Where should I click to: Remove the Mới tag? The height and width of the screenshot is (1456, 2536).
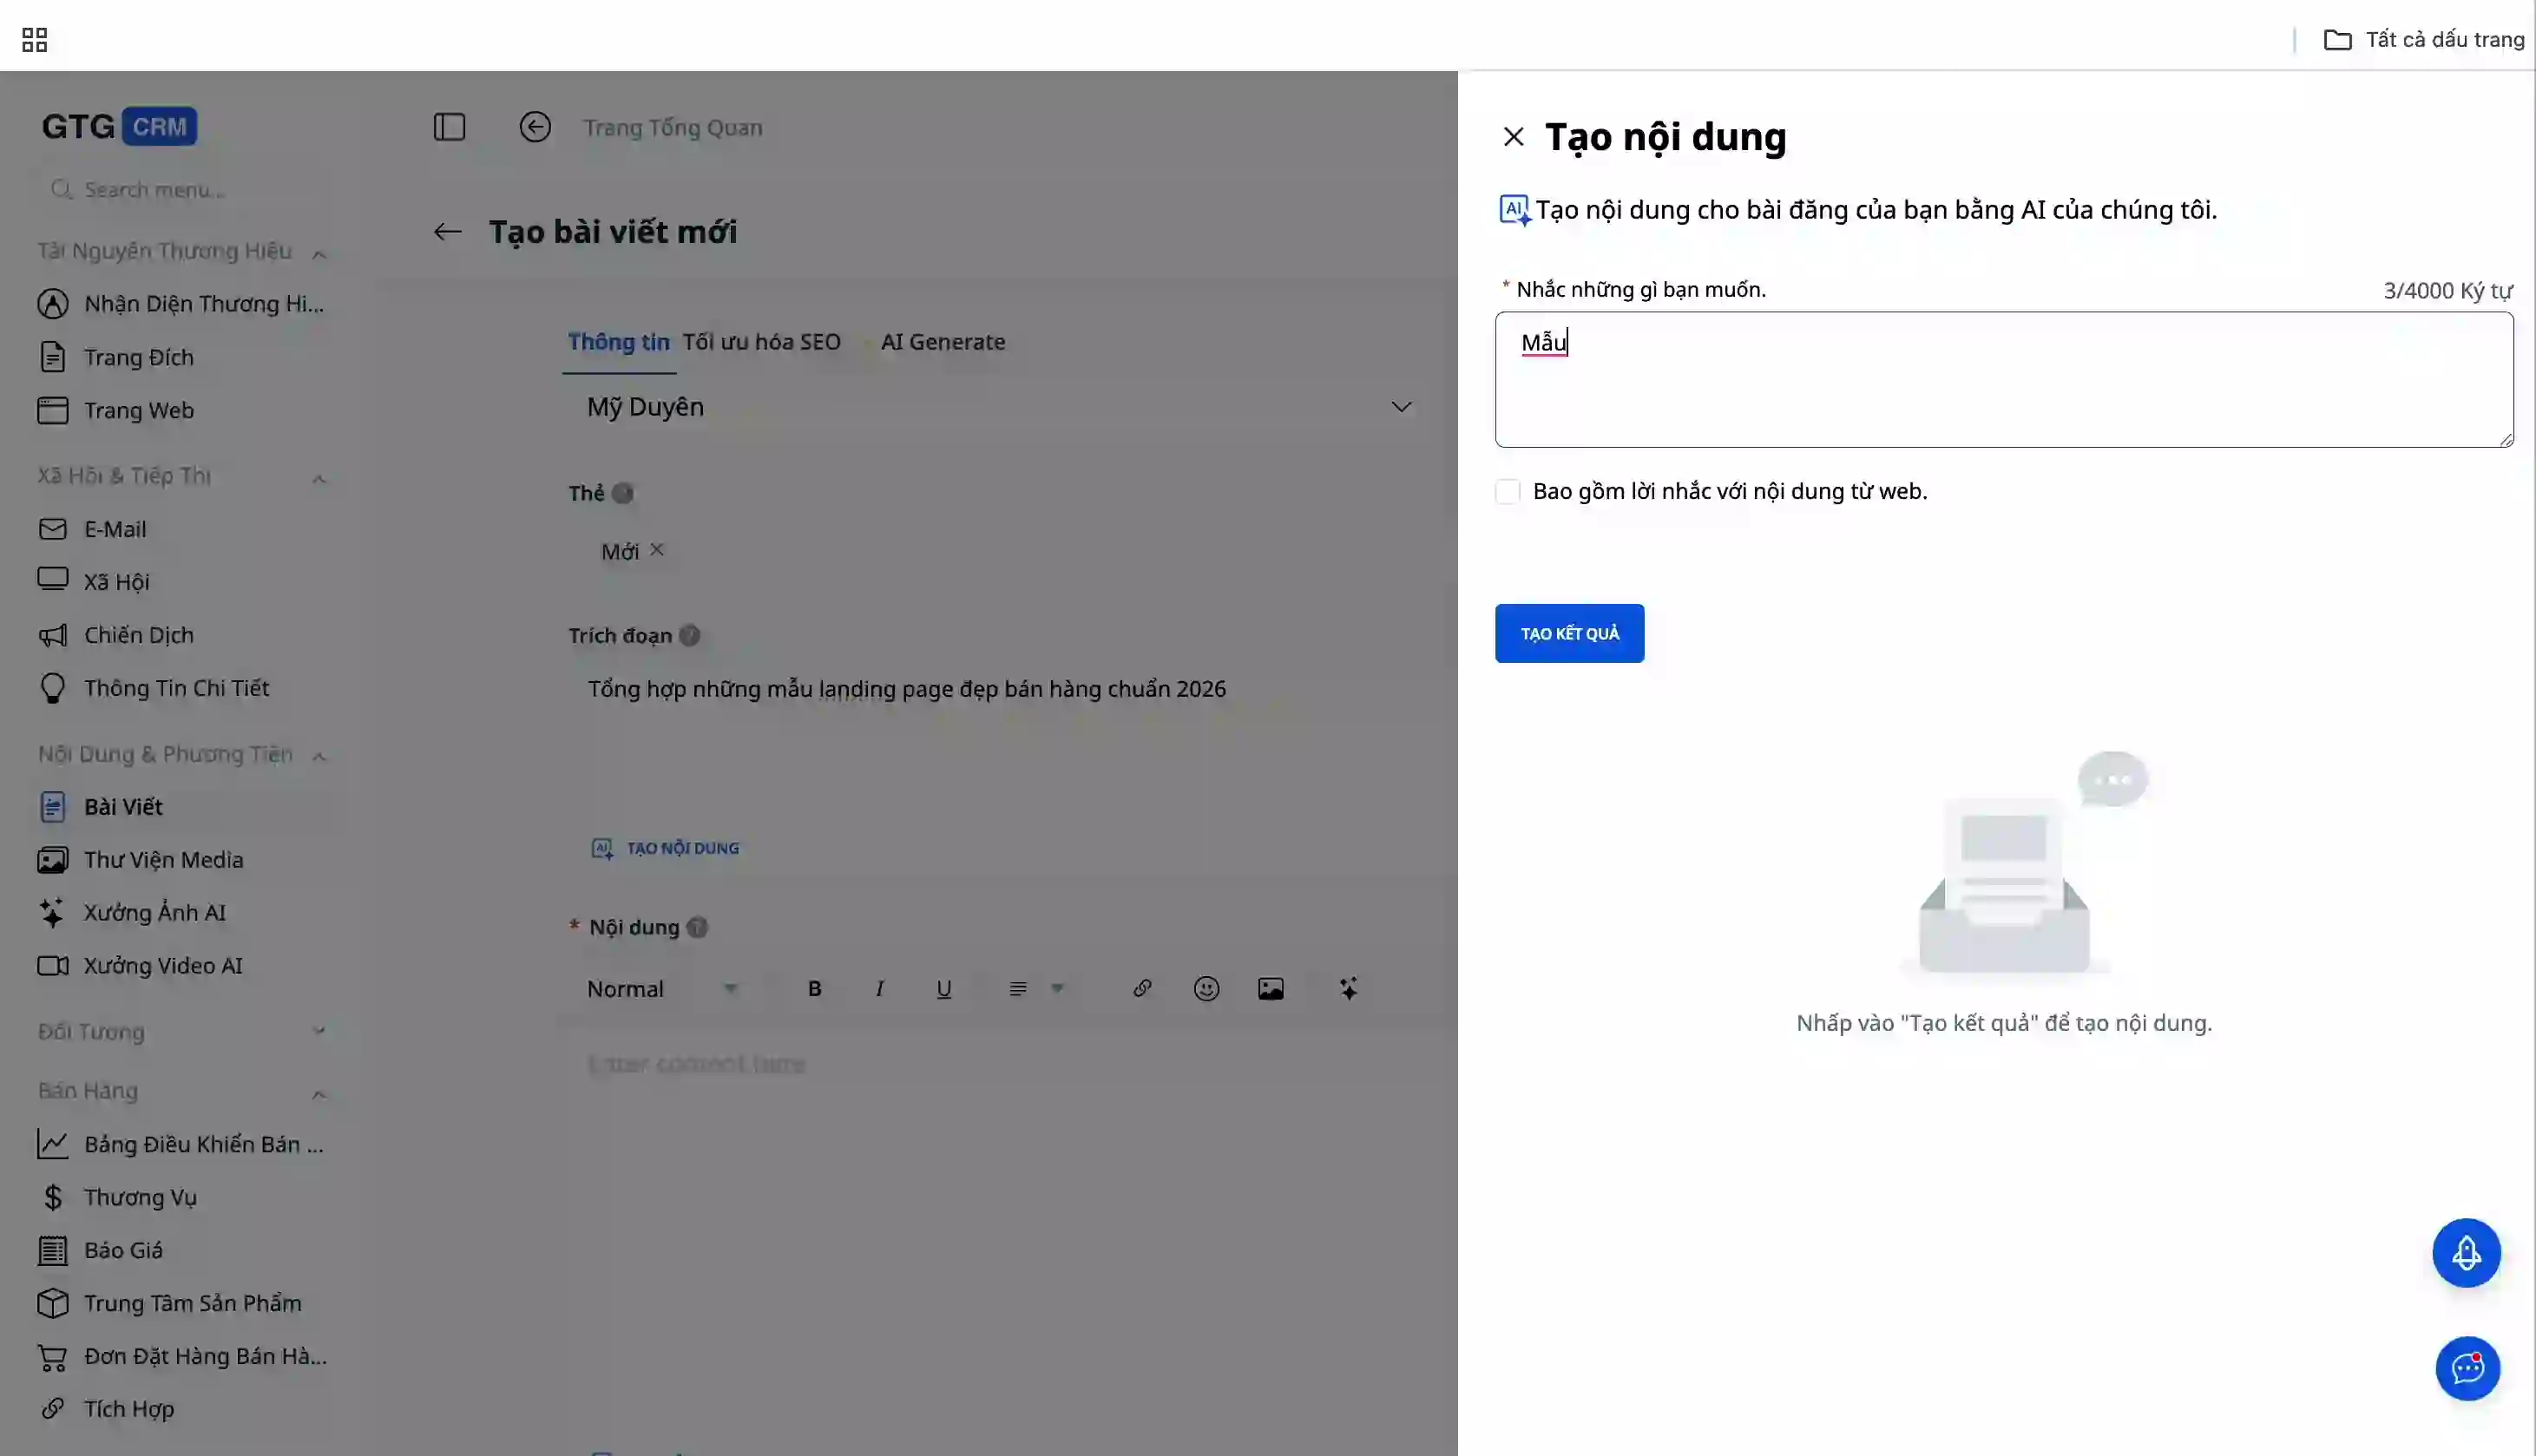click(x=657, y=549)
